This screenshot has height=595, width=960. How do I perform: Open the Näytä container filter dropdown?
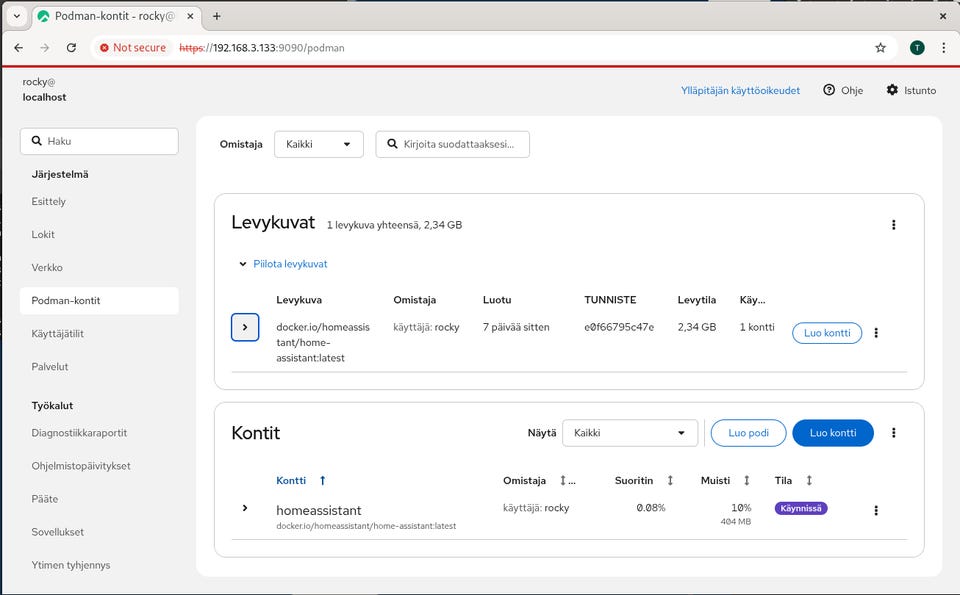tap(629, 433)
